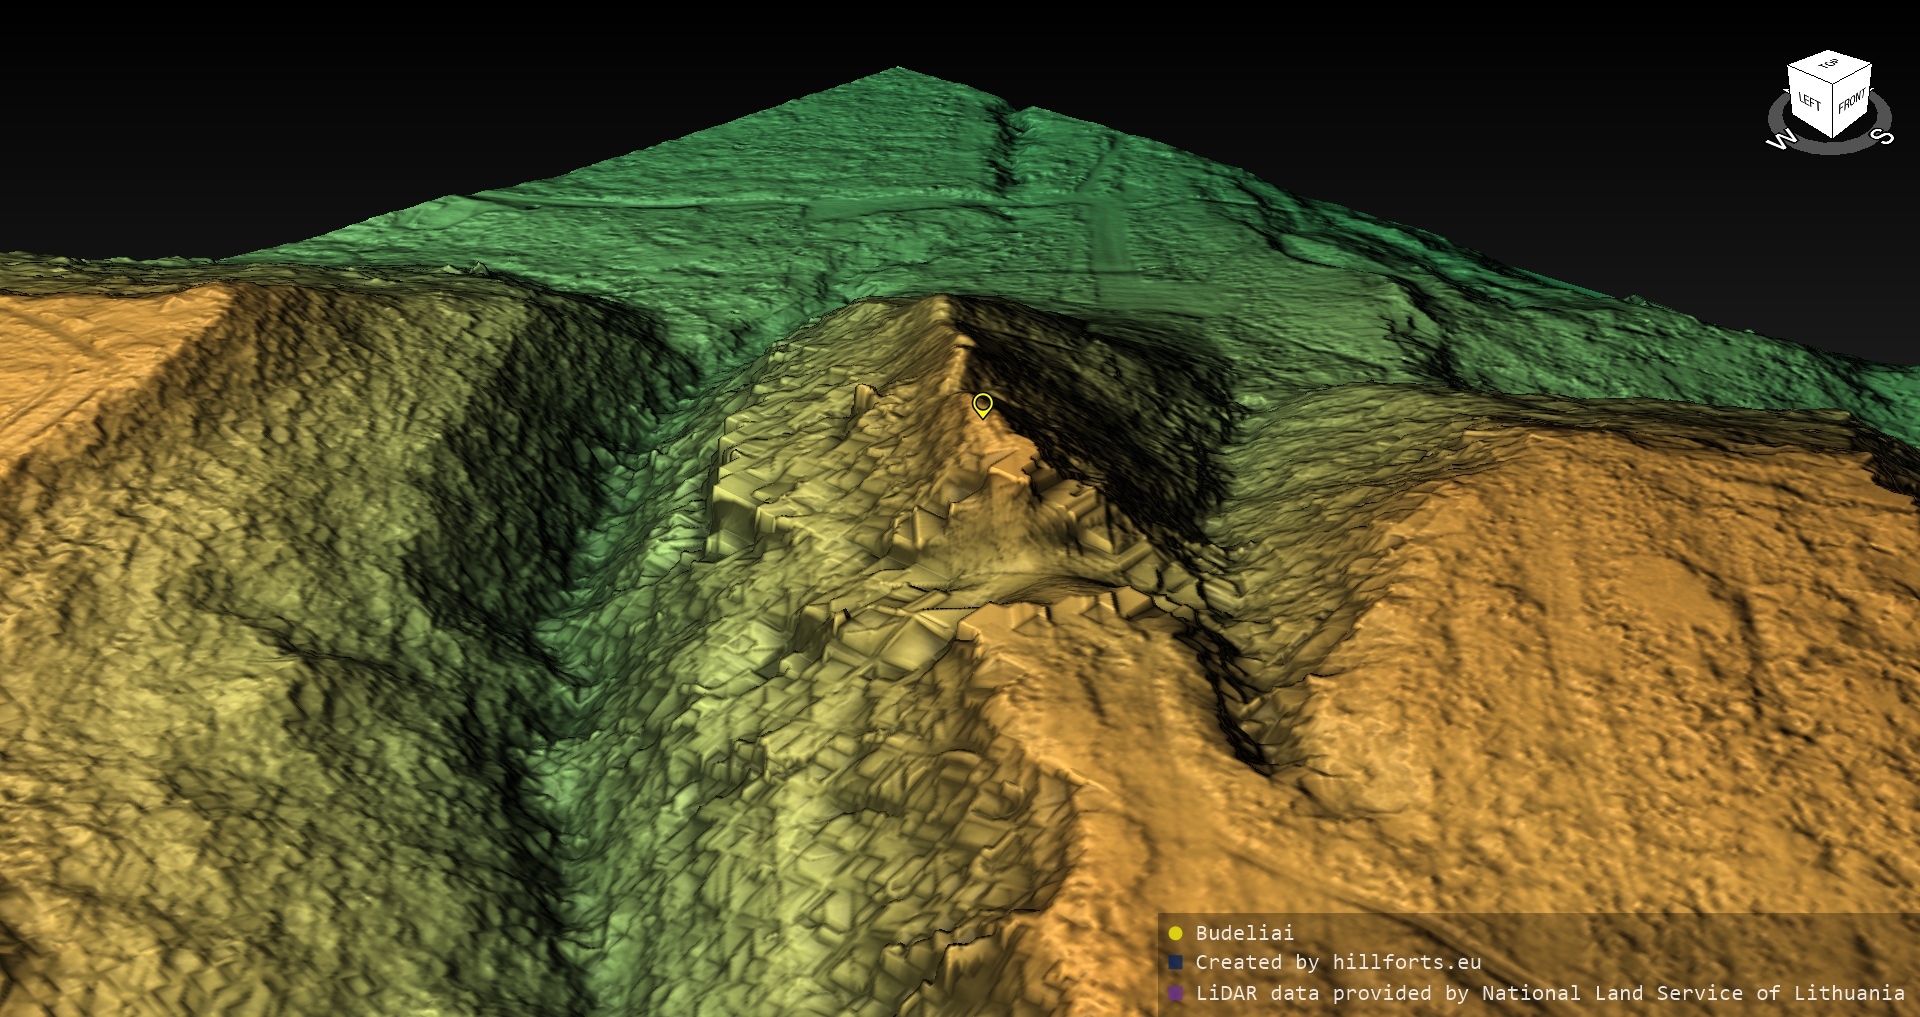
Task: Click the blue square legend marker
Action: (1175, 962)
